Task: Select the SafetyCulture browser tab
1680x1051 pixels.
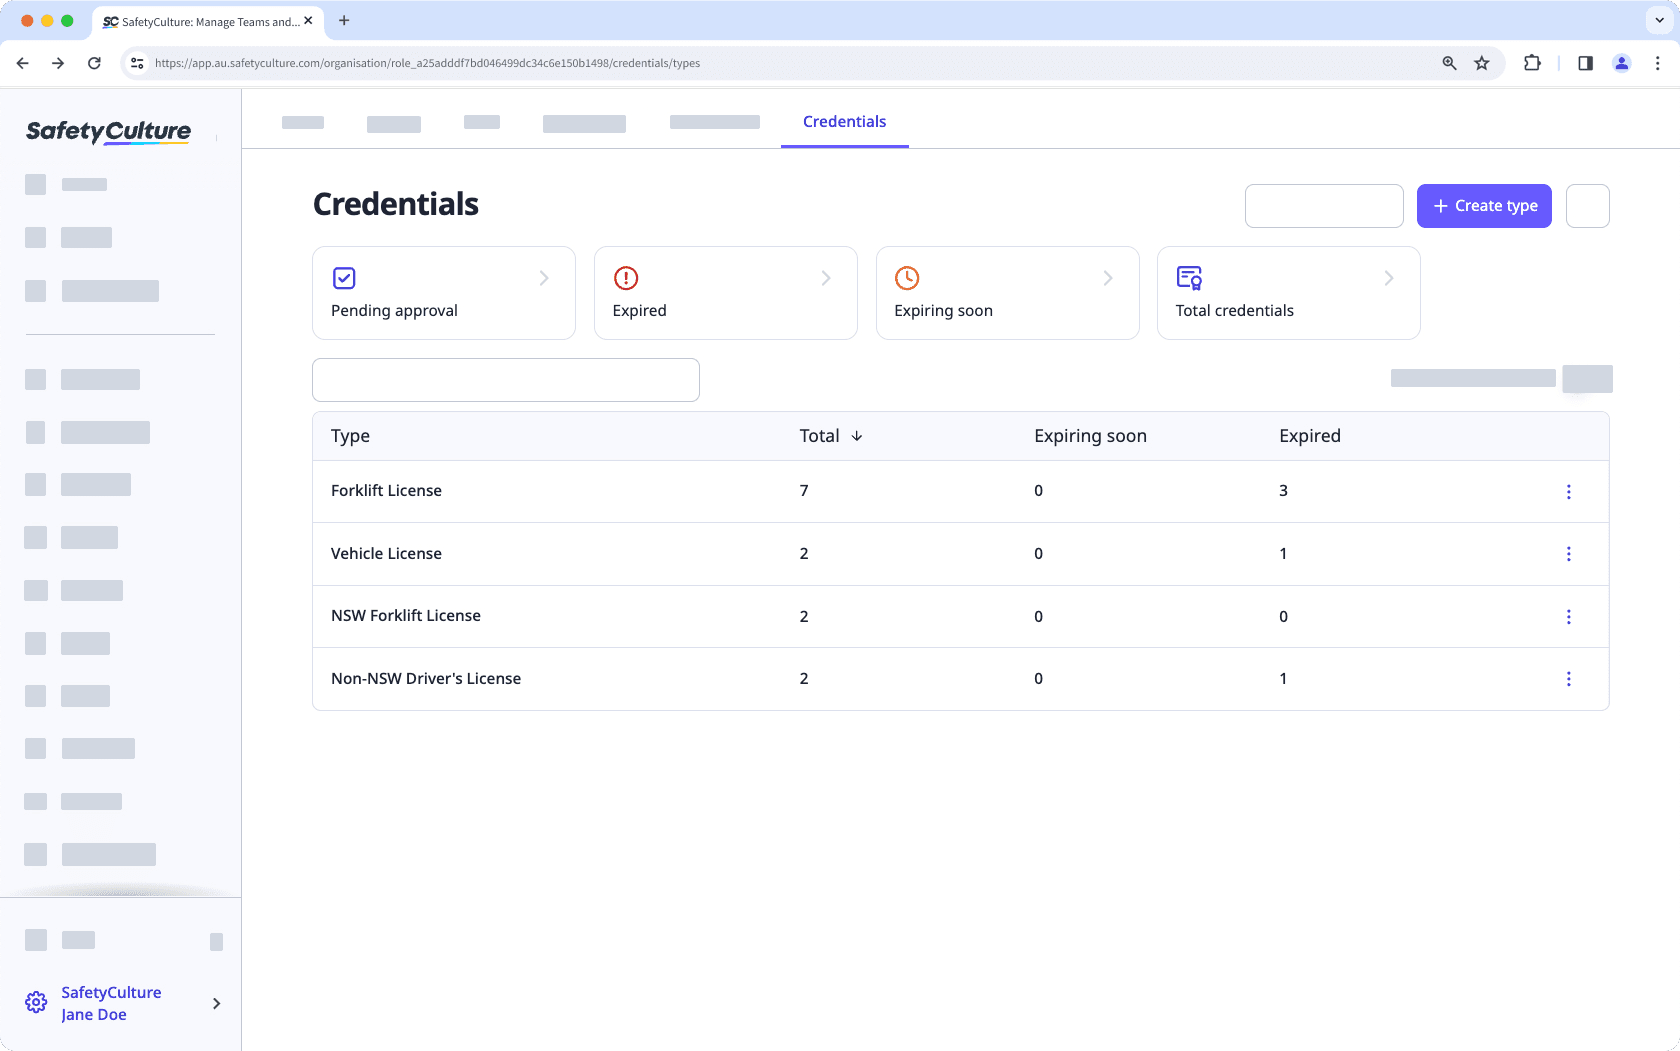Action: [x=200, y=20]
